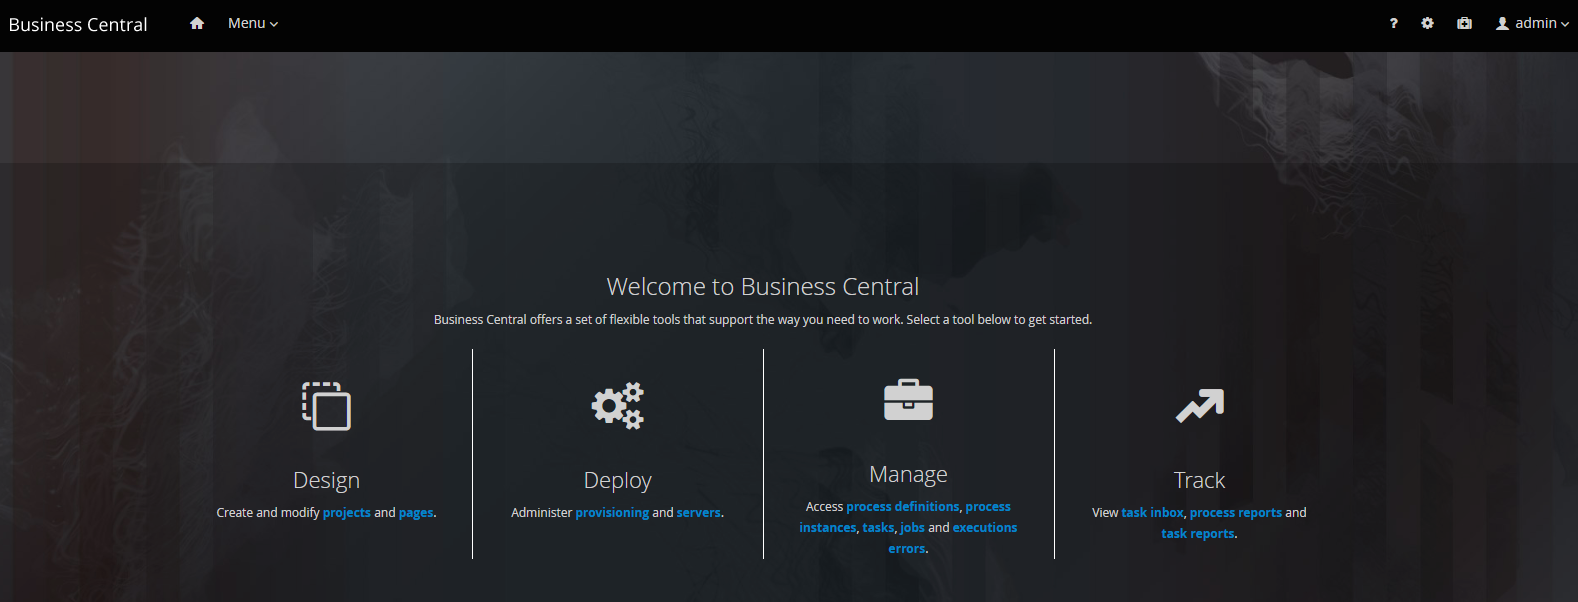Open the Menu dropdown
This screenshot has width=1578, height=602.
pos(253,23)
